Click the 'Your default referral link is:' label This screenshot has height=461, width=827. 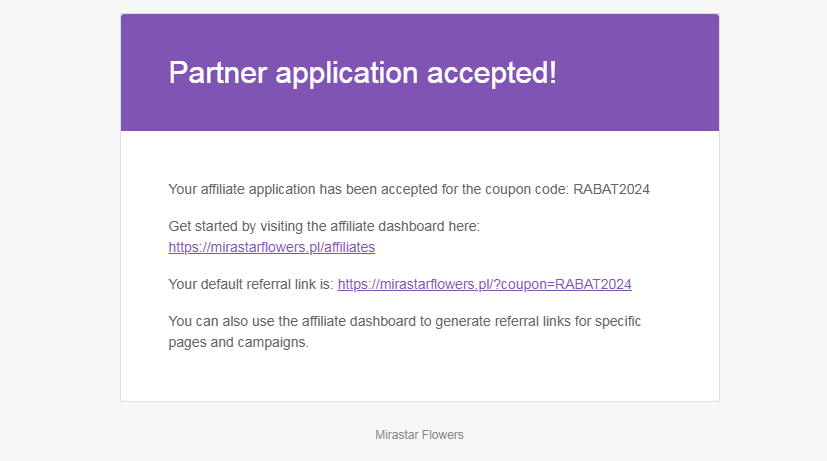coord(251,284)
